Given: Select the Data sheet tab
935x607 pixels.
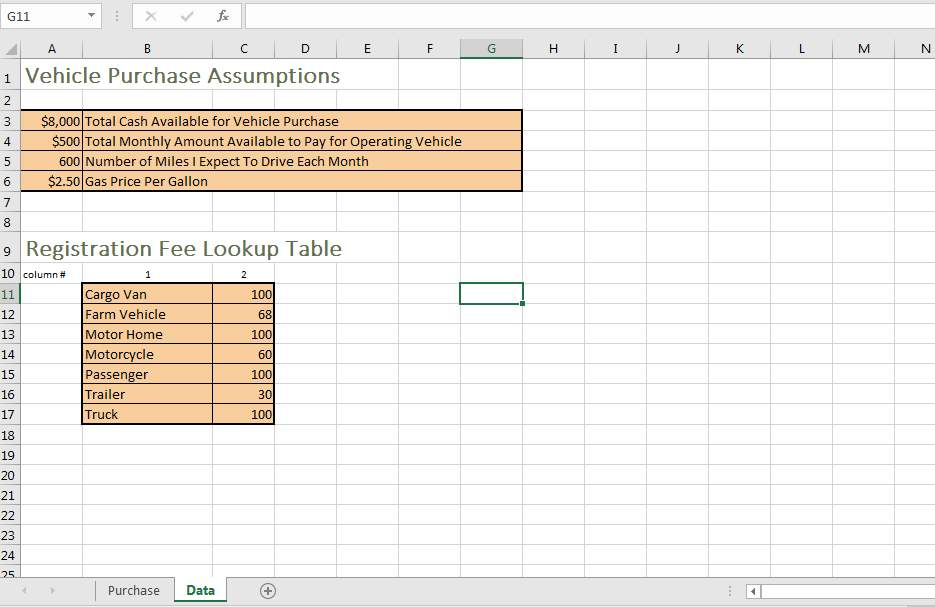Looking at the screenshot, I should point(199,590).
